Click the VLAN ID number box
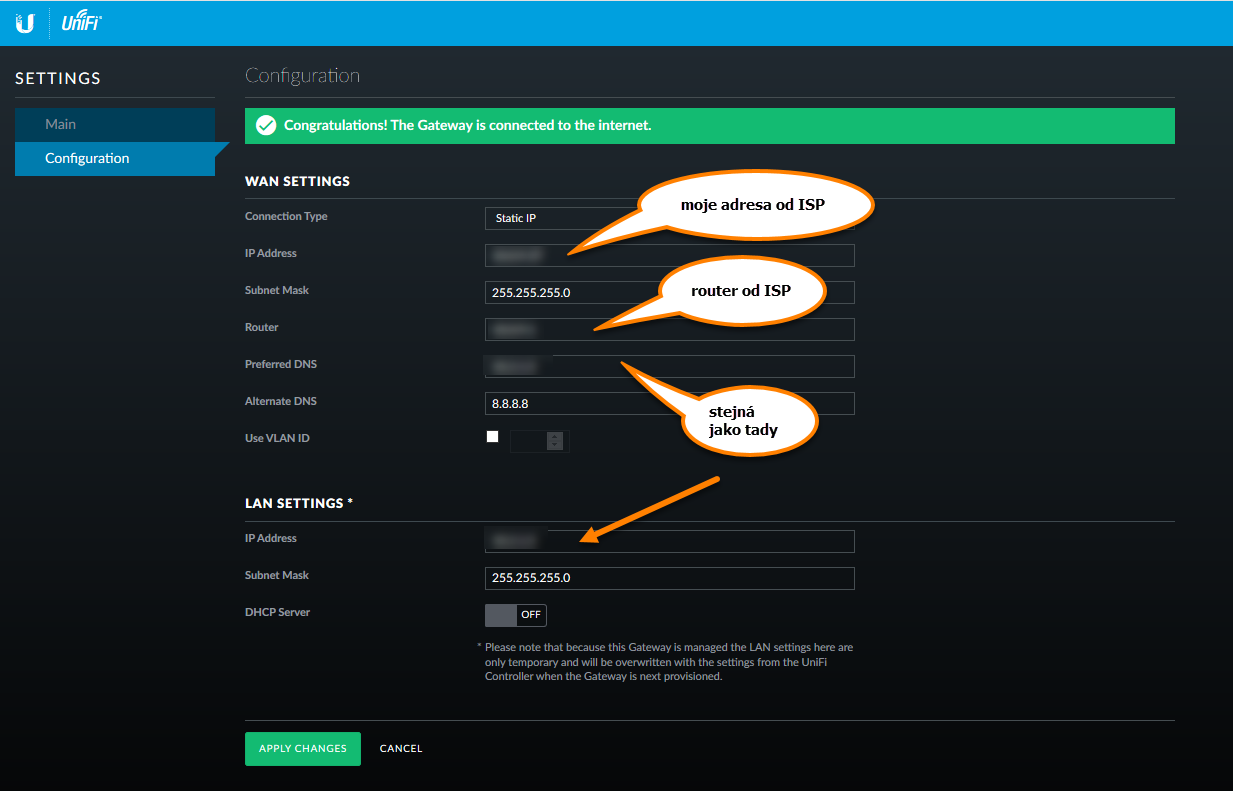The width and height of the screenshot is (1233, 791). point(528,441)
